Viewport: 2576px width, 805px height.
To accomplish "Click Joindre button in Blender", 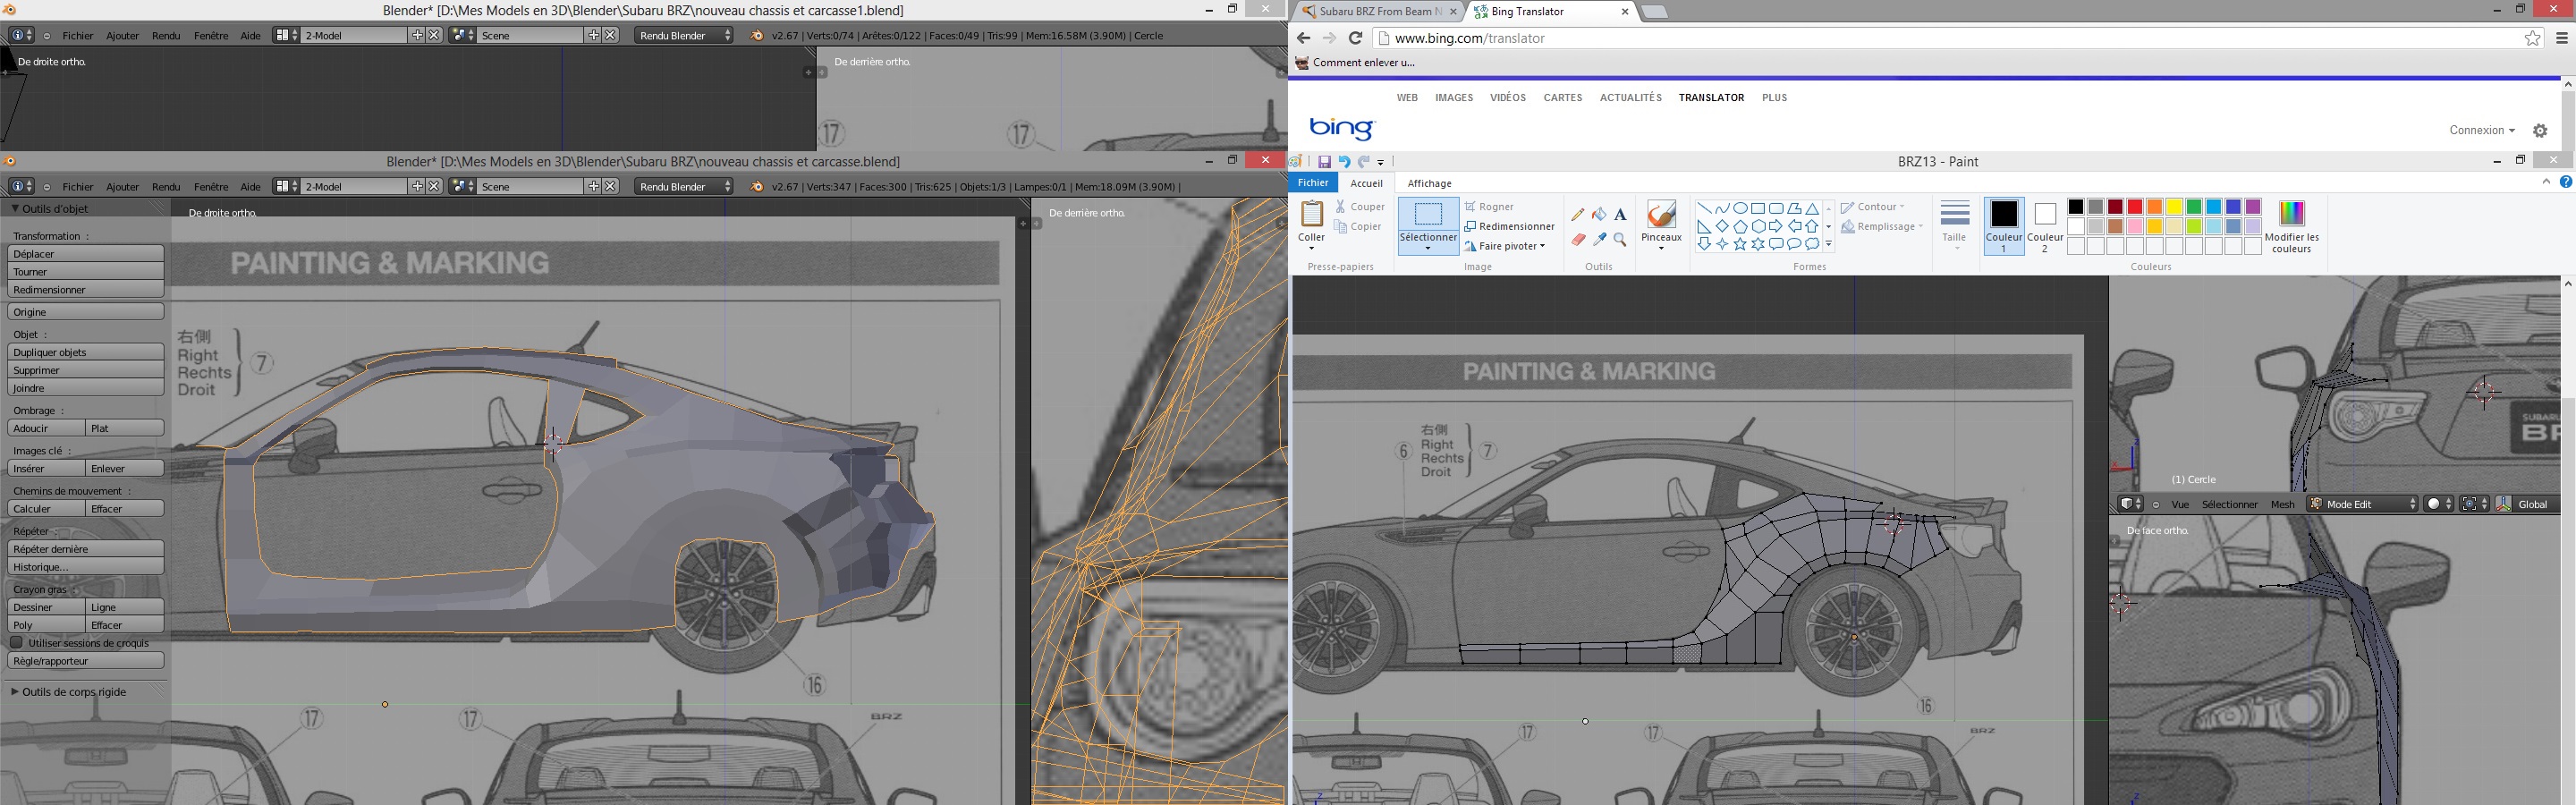I will [x=86, y=388].
